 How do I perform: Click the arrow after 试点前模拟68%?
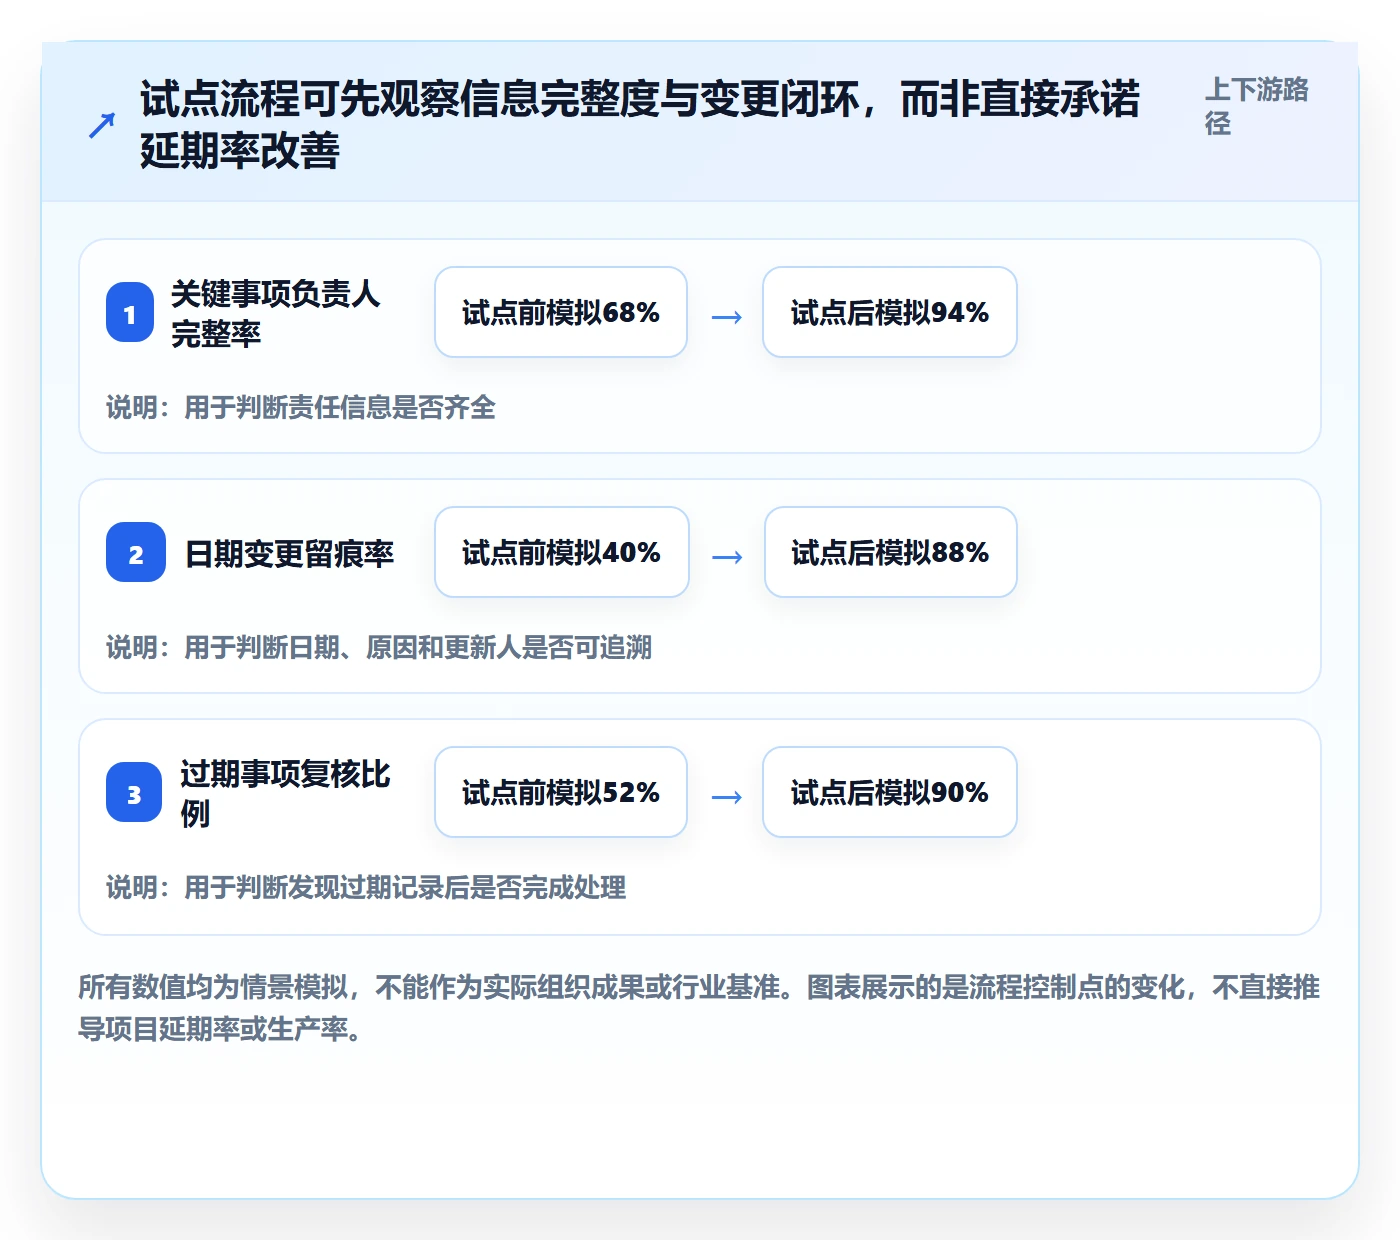(726, 317)
